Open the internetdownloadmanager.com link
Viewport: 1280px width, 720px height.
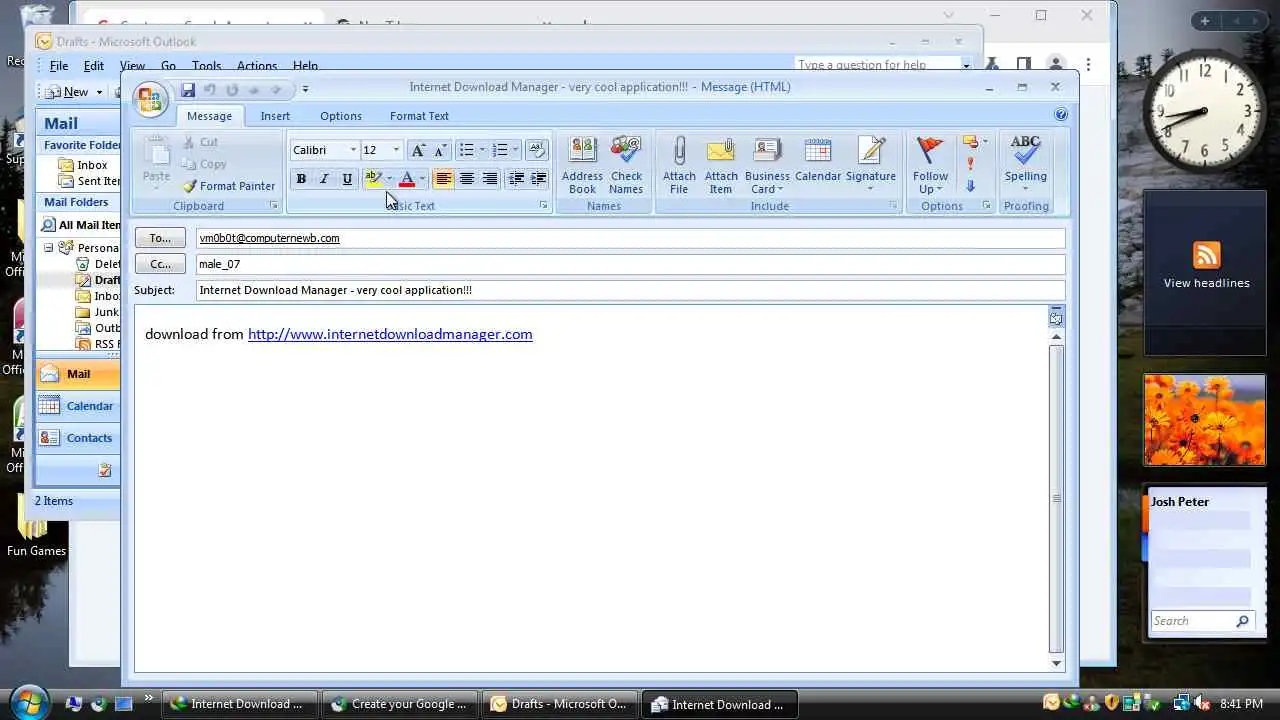390,334
